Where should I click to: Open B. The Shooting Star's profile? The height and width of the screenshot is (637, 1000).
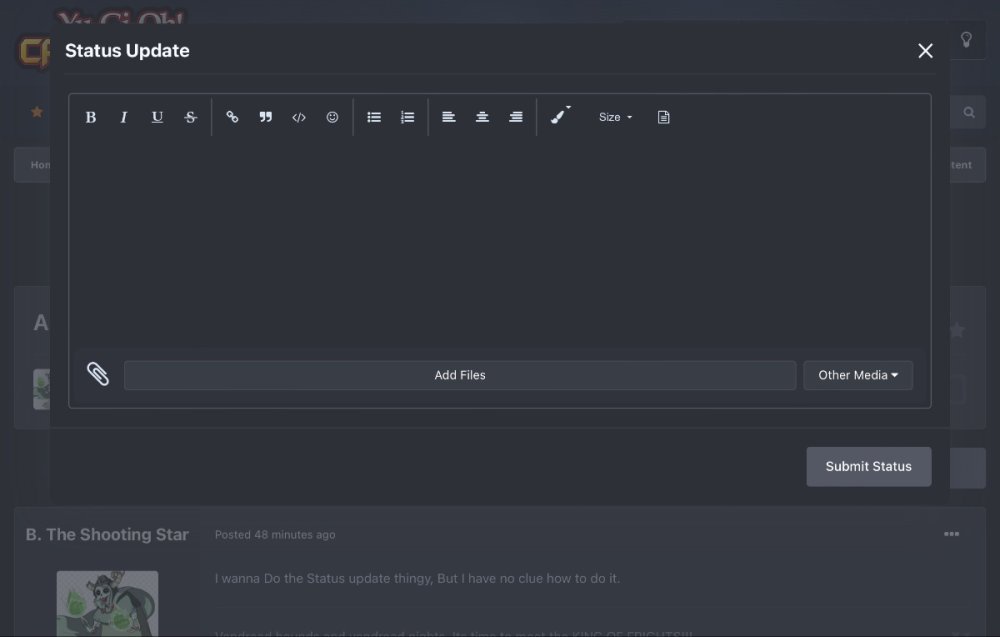(x=107, y=534)
